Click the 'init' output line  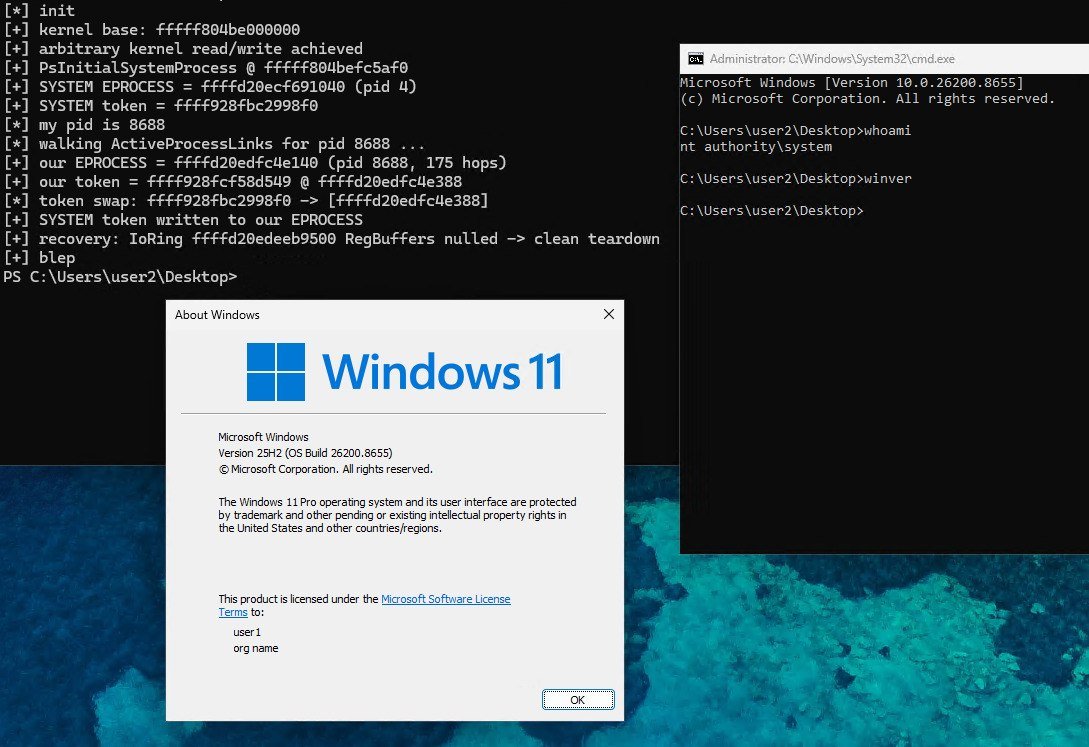[39, 10]
